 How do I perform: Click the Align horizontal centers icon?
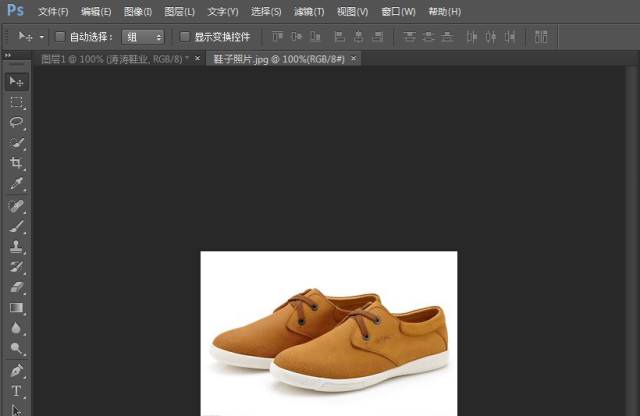click(359, 37)
